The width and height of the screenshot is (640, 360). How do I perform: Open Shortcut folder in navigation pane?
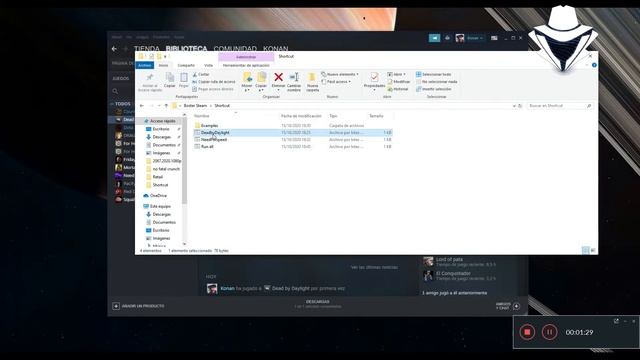point(160,185)
